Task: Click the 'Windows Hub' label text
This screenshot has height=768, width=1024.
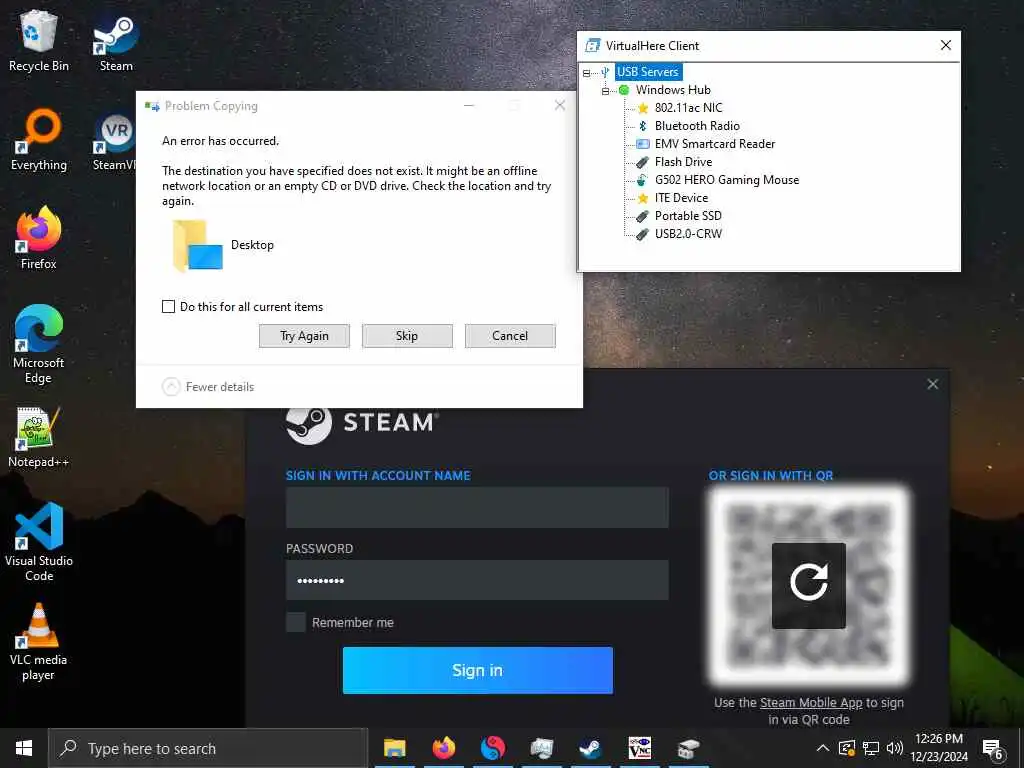Action: (x=673, y=90)
